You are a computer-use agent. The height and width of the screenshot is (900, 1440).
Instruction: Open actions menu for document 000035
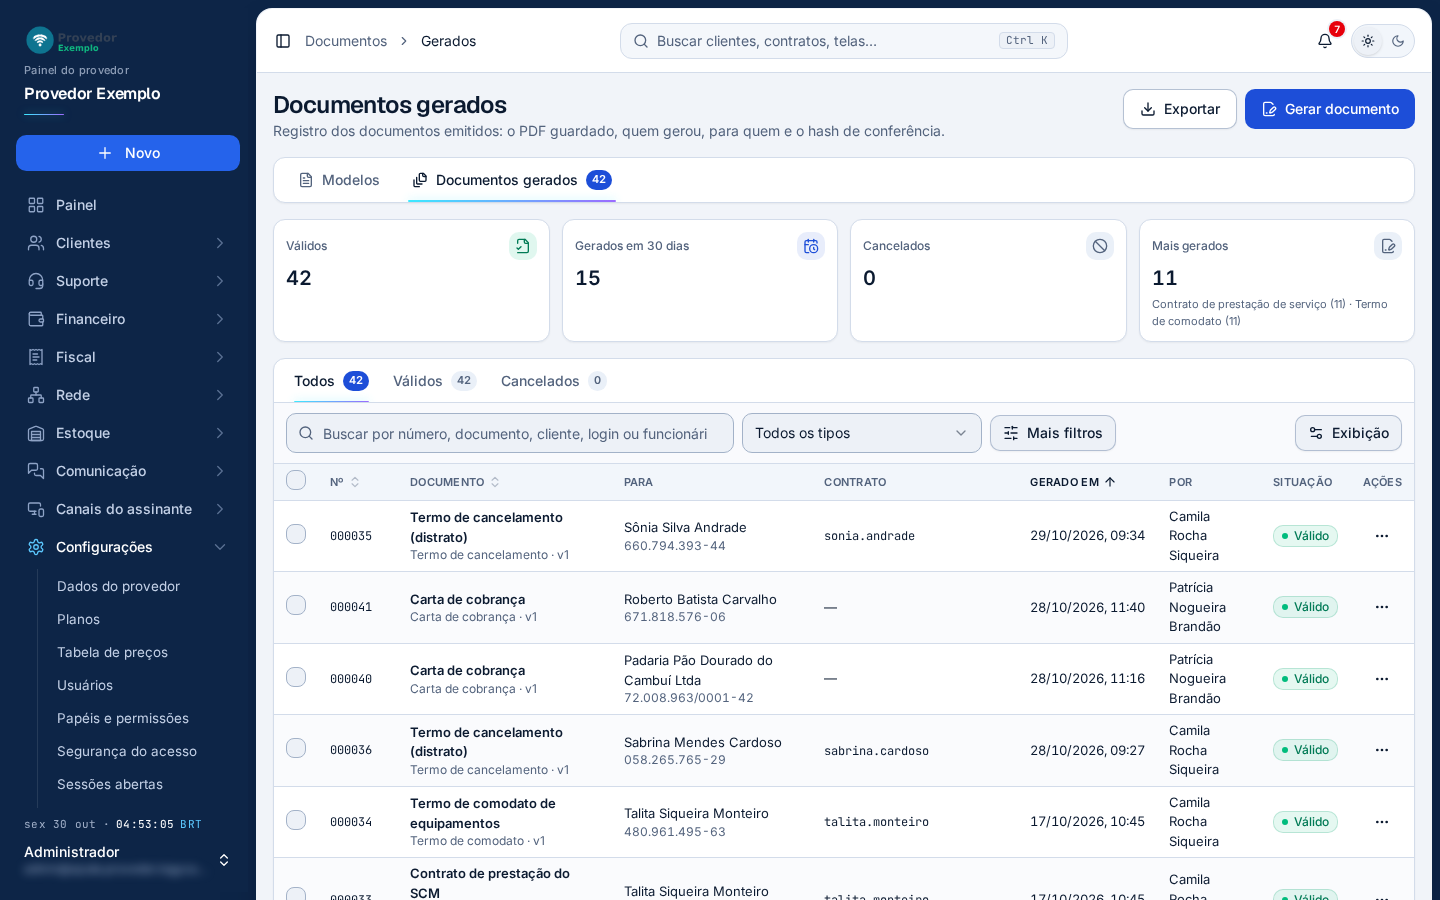(x=1382, y=536)
